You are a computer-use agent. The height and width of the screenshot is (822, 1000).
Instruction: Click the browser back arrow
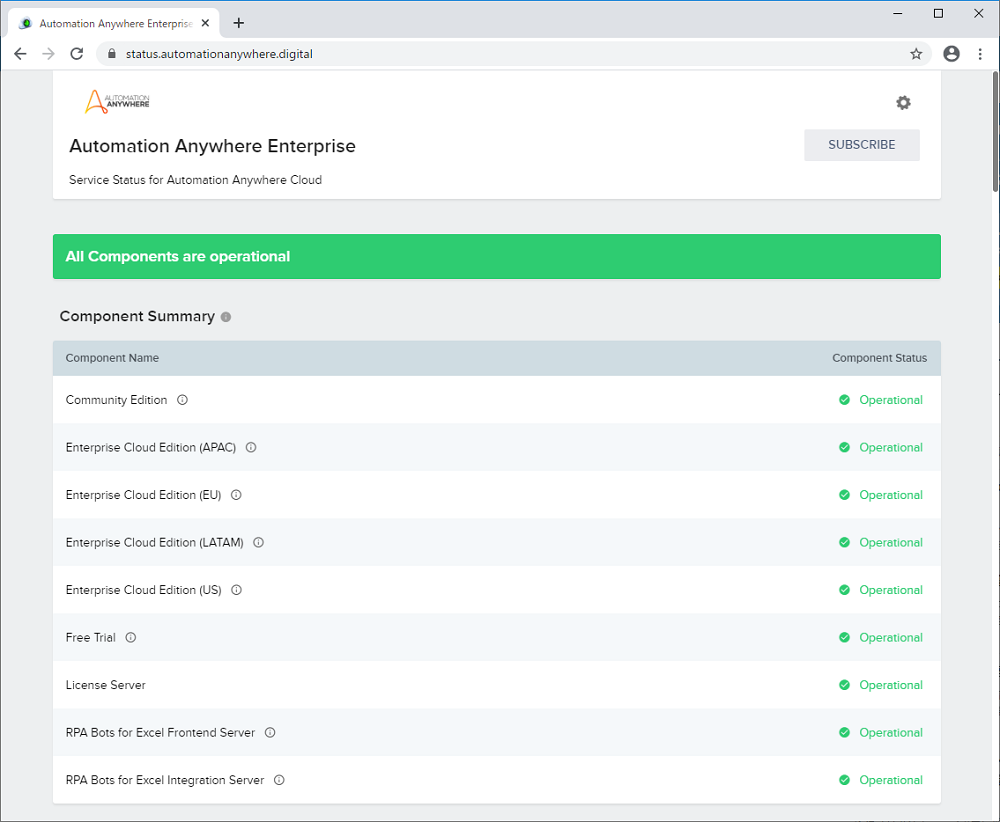[x=20, y=54]
